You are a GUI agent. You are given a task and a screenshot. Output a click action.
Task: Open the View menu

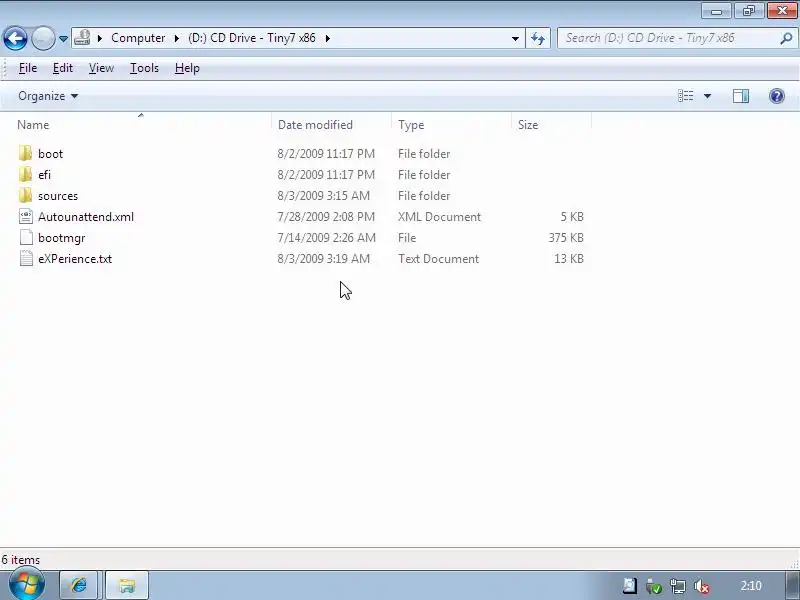coord(101,68)
